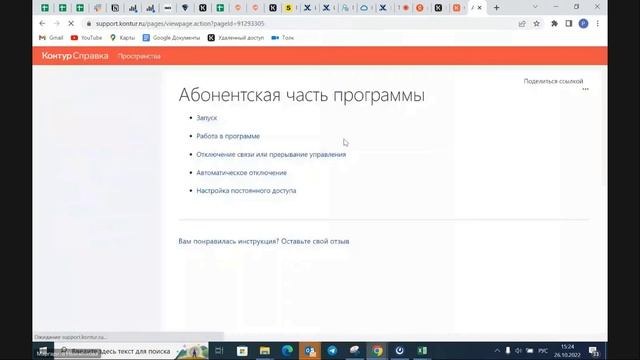Click the page heading Абонентская часть программы
This screenshot has height=360, width=640.
302,95
